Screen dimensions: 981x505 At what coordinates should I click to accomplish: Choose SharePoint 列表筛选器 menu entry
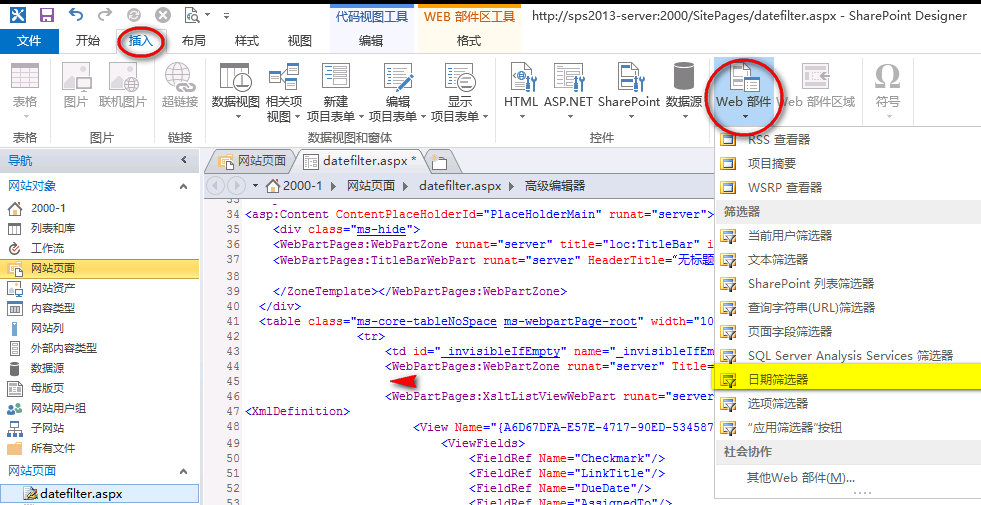847,283
